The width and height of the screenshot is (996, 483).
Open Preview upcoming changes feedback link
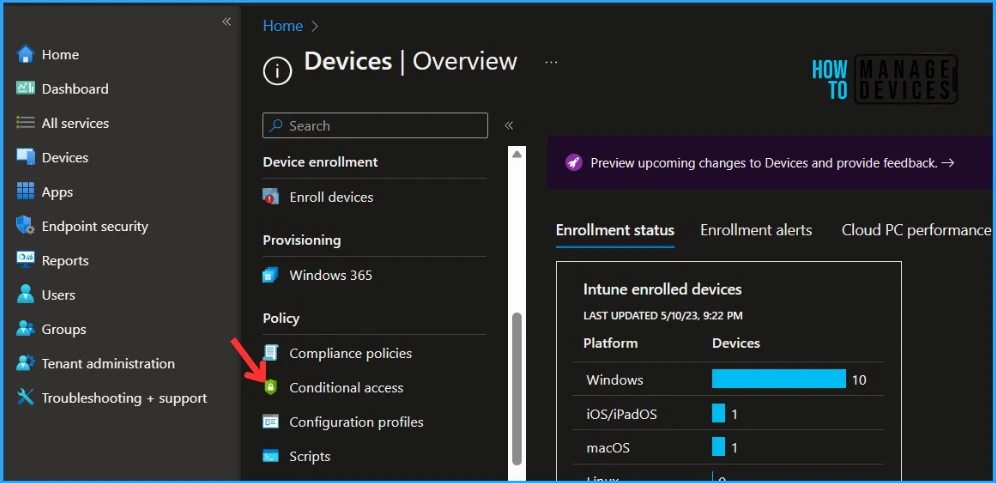tap(772, 163)
